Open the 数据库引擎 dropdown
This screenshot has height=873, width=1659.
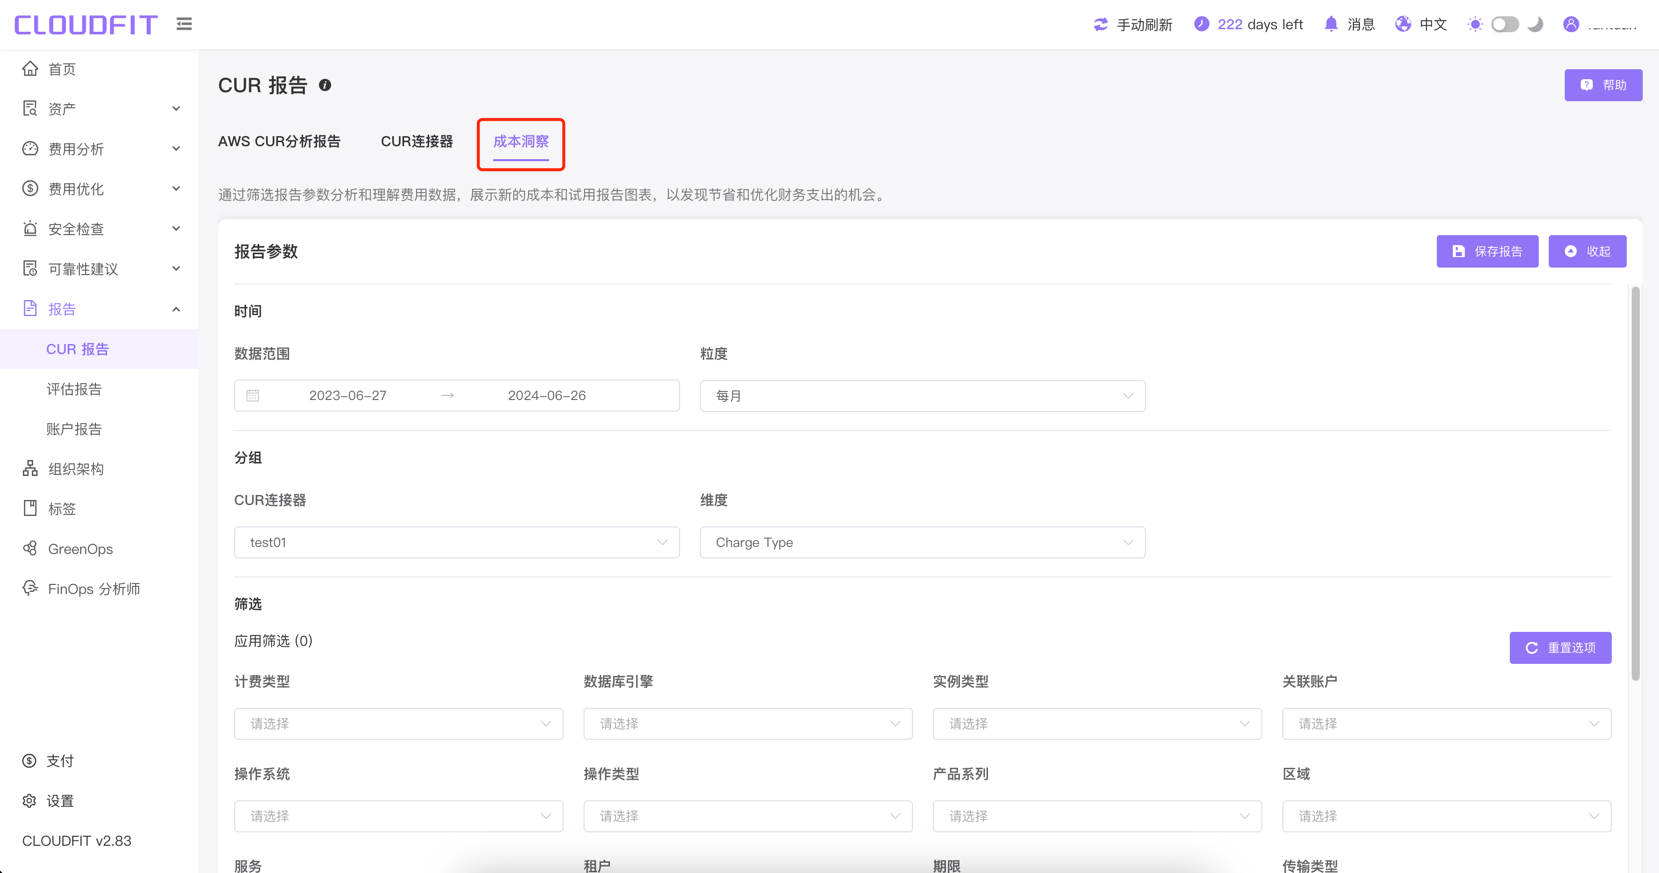point(748,724)
